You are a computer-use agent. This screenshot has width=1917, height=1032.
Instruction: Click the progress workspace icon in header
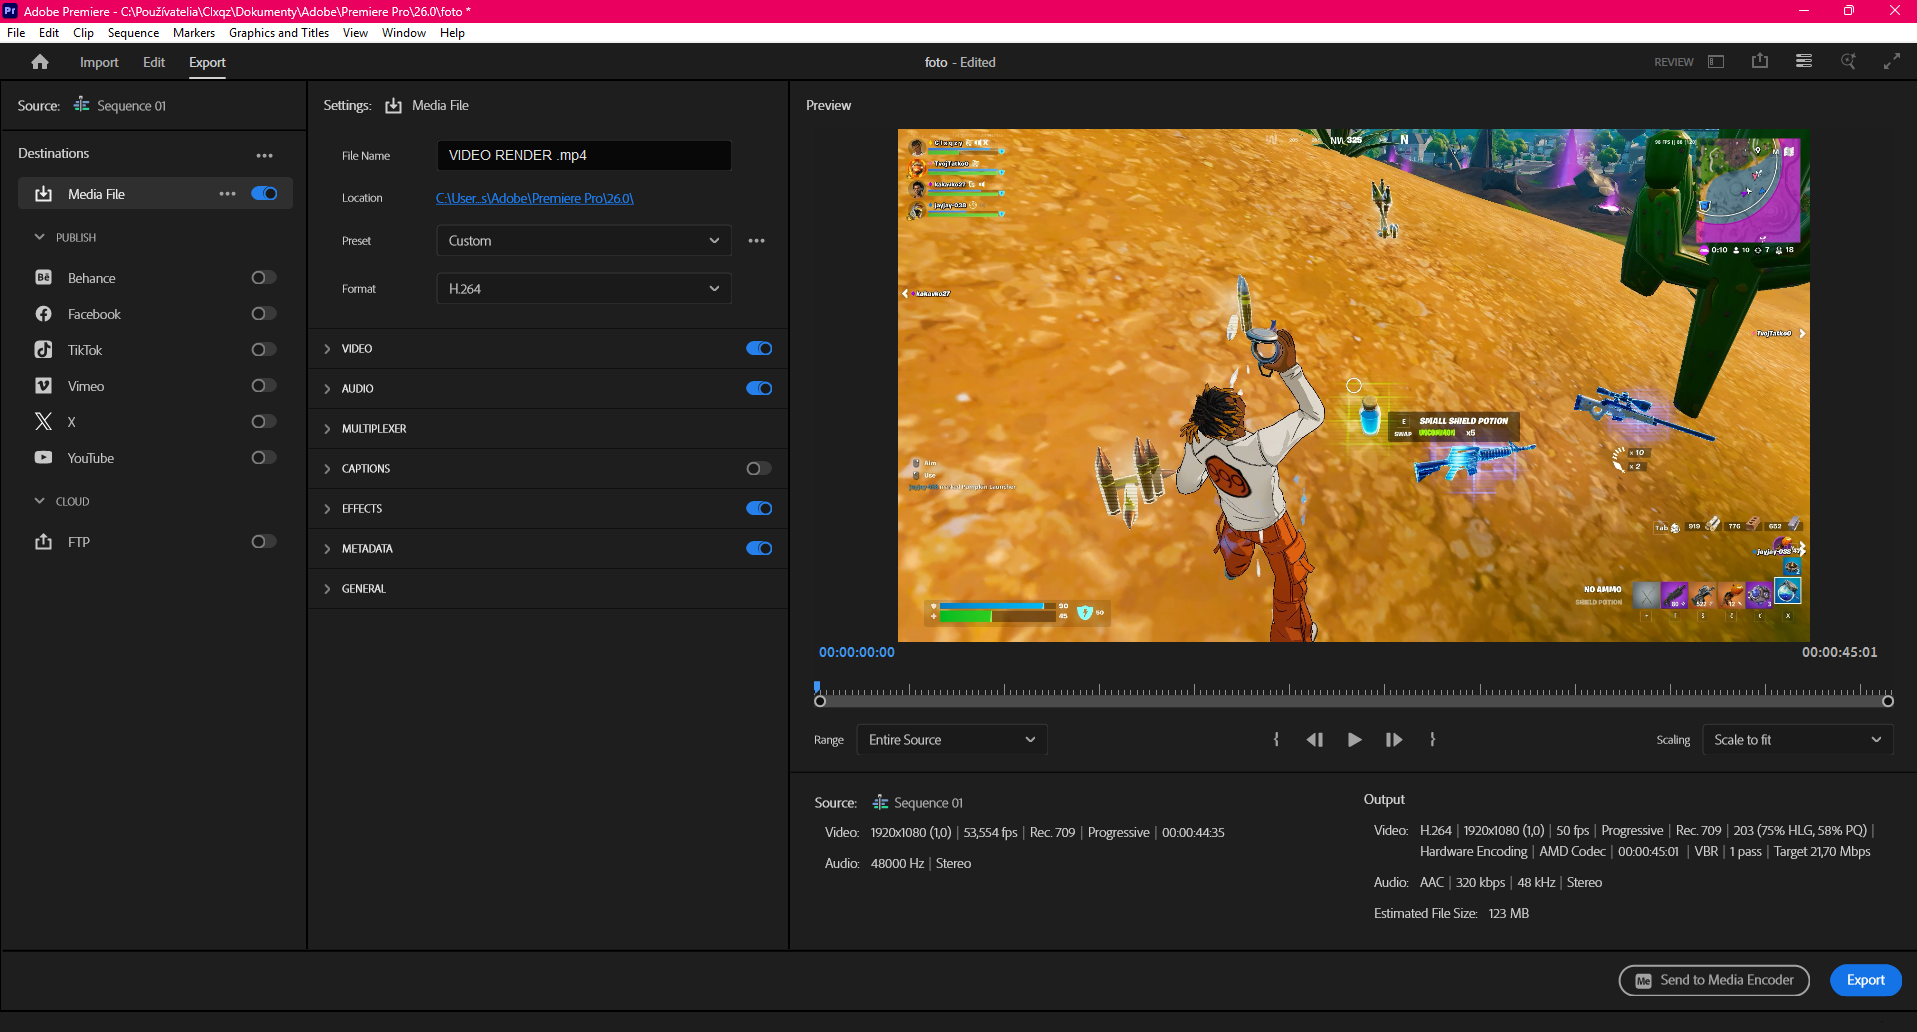tap(1803, 61)
